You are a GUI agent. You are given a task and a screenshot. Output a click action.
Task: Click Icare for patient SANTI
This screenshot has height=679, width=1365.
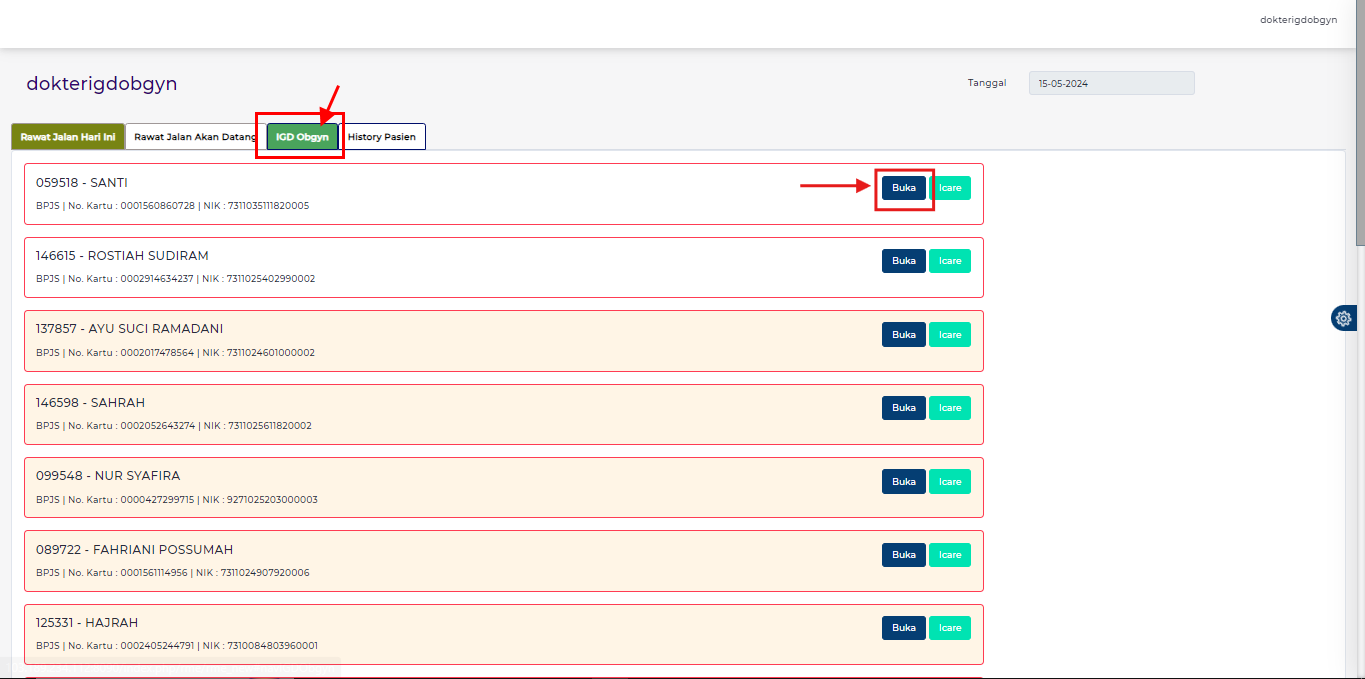coord(950,188)
